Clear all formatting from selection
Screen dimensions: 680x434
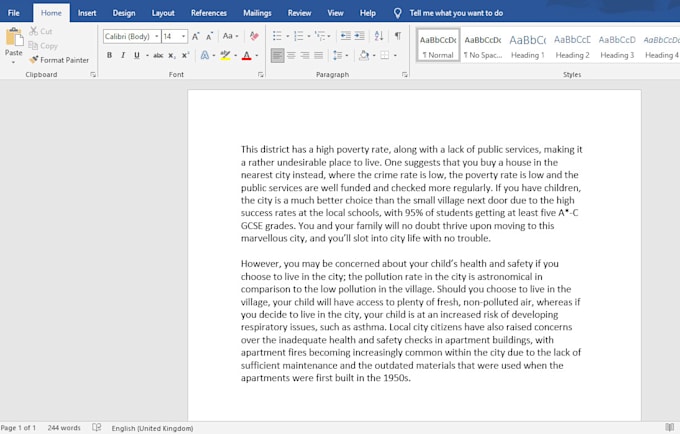click(254, 36)
